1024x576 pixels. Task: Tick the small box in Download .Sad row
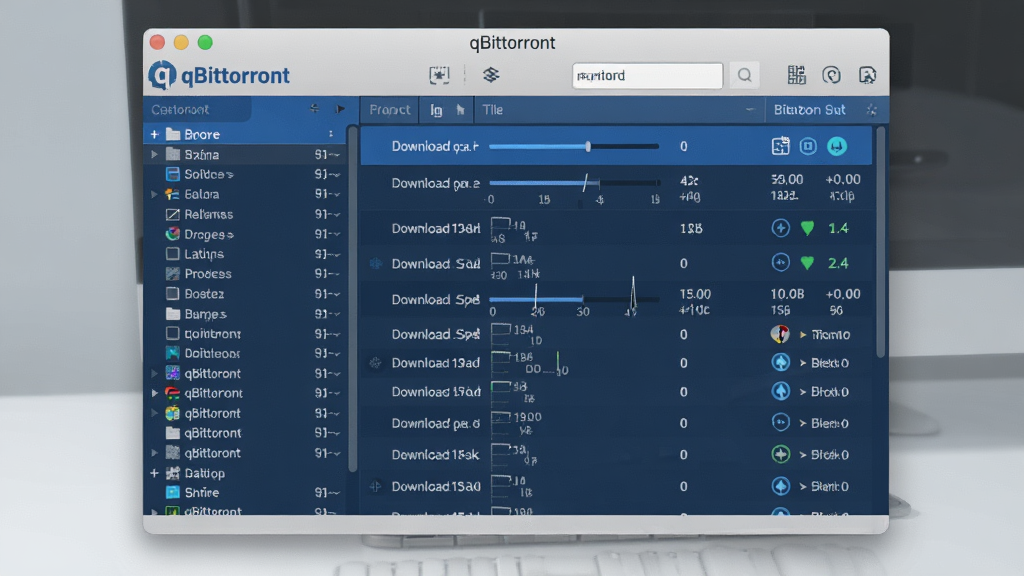500,258
